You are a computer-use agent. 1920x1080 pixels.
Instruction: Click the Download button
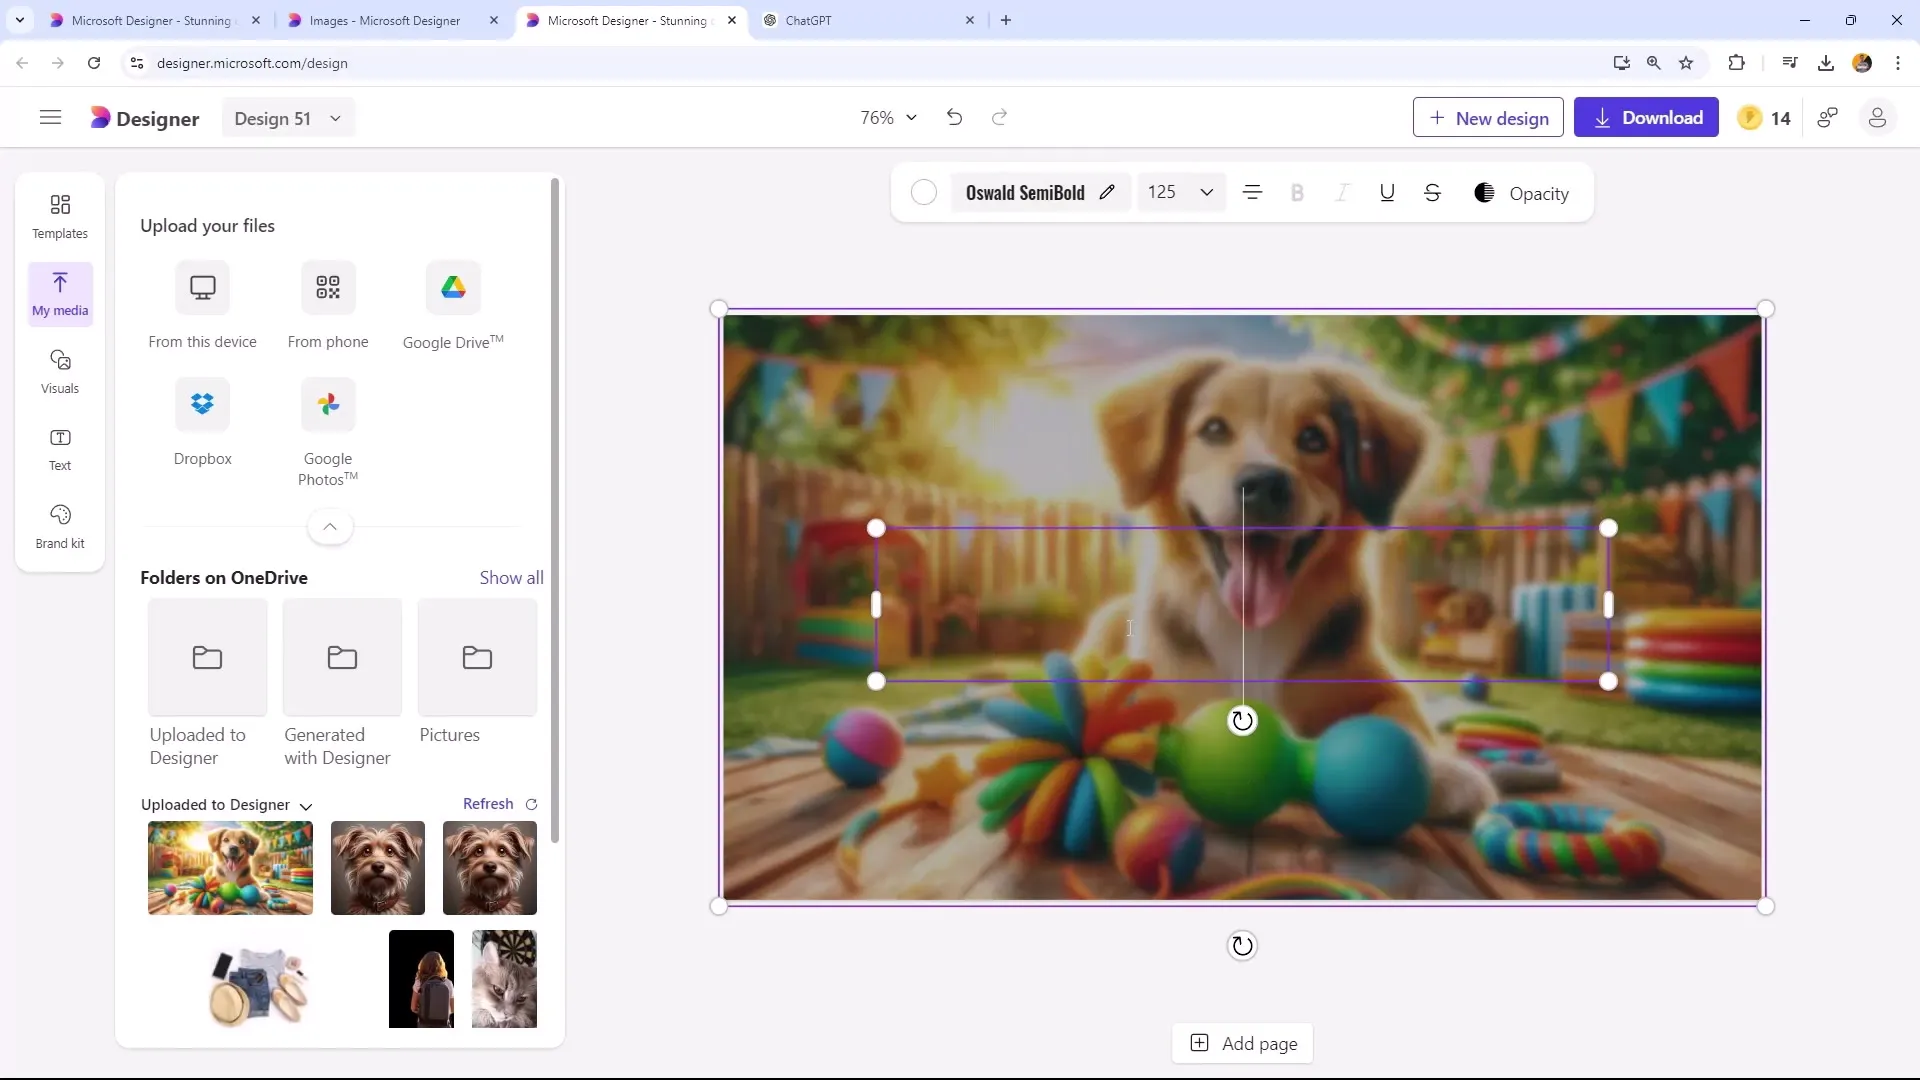(1650, 117)
